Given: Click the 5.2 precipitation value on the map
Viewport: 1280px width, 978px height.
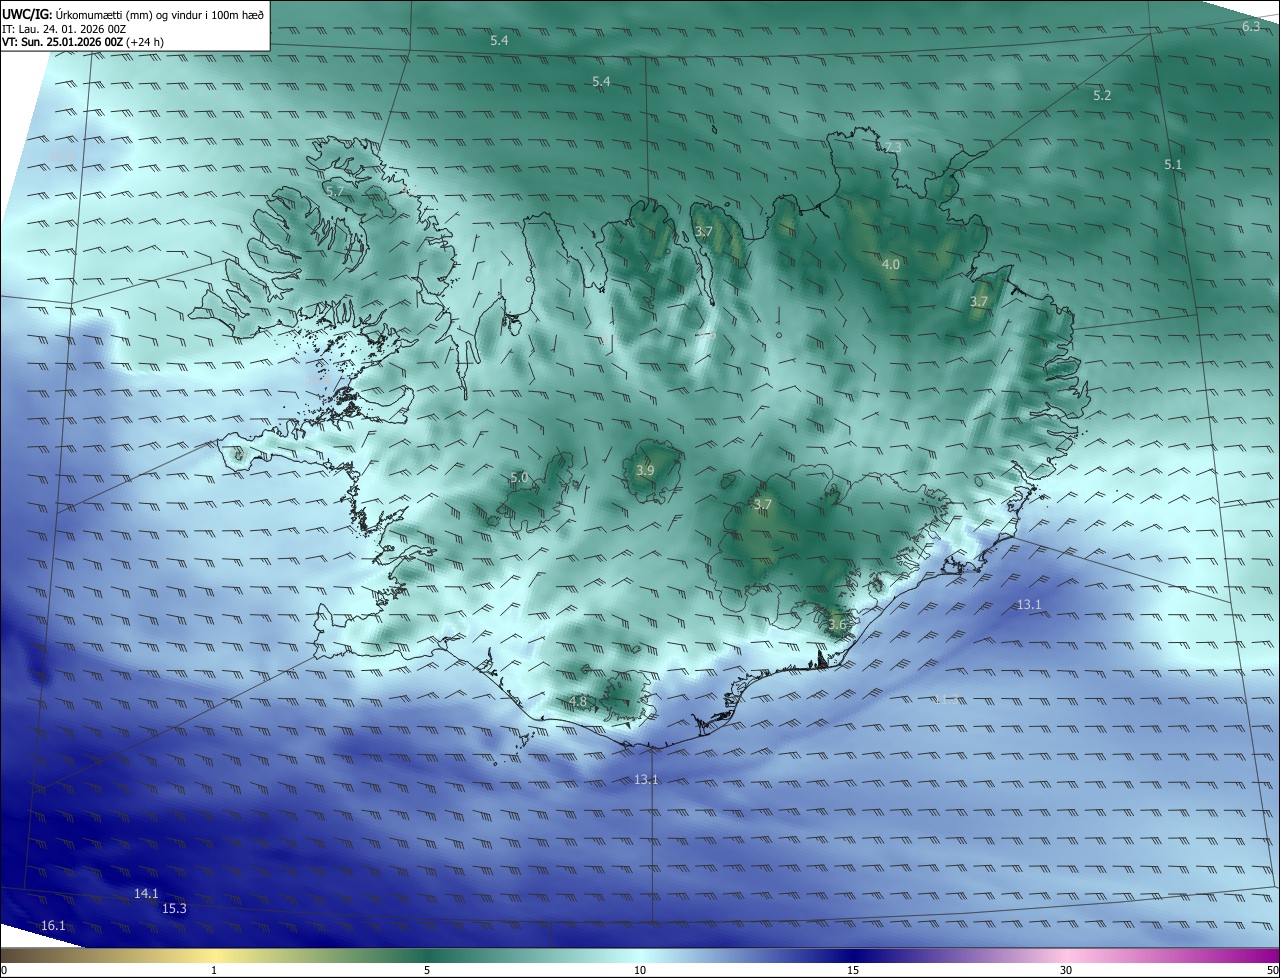Looking at the screenshot, I should [1102, 95].
